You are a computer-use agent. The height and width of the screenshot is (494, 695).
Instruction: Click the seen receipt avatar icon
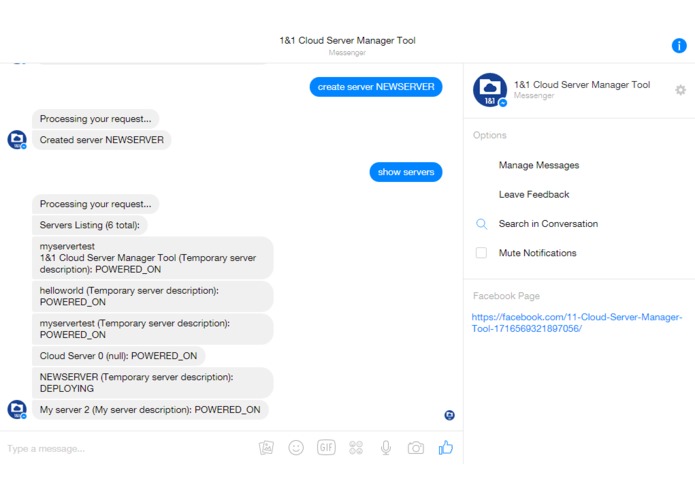click(449, 415)
